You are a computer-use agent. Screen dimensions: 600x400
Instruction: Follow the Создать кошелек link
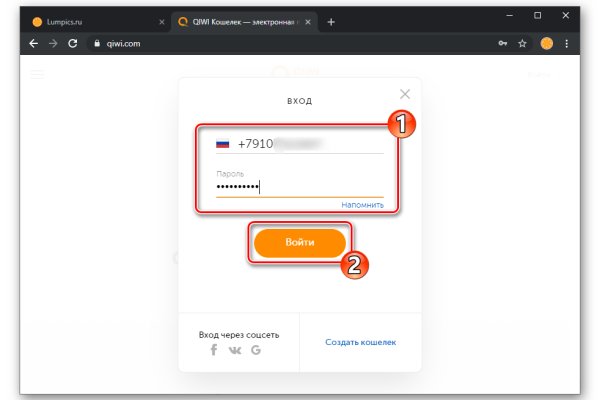pos(360,342)
